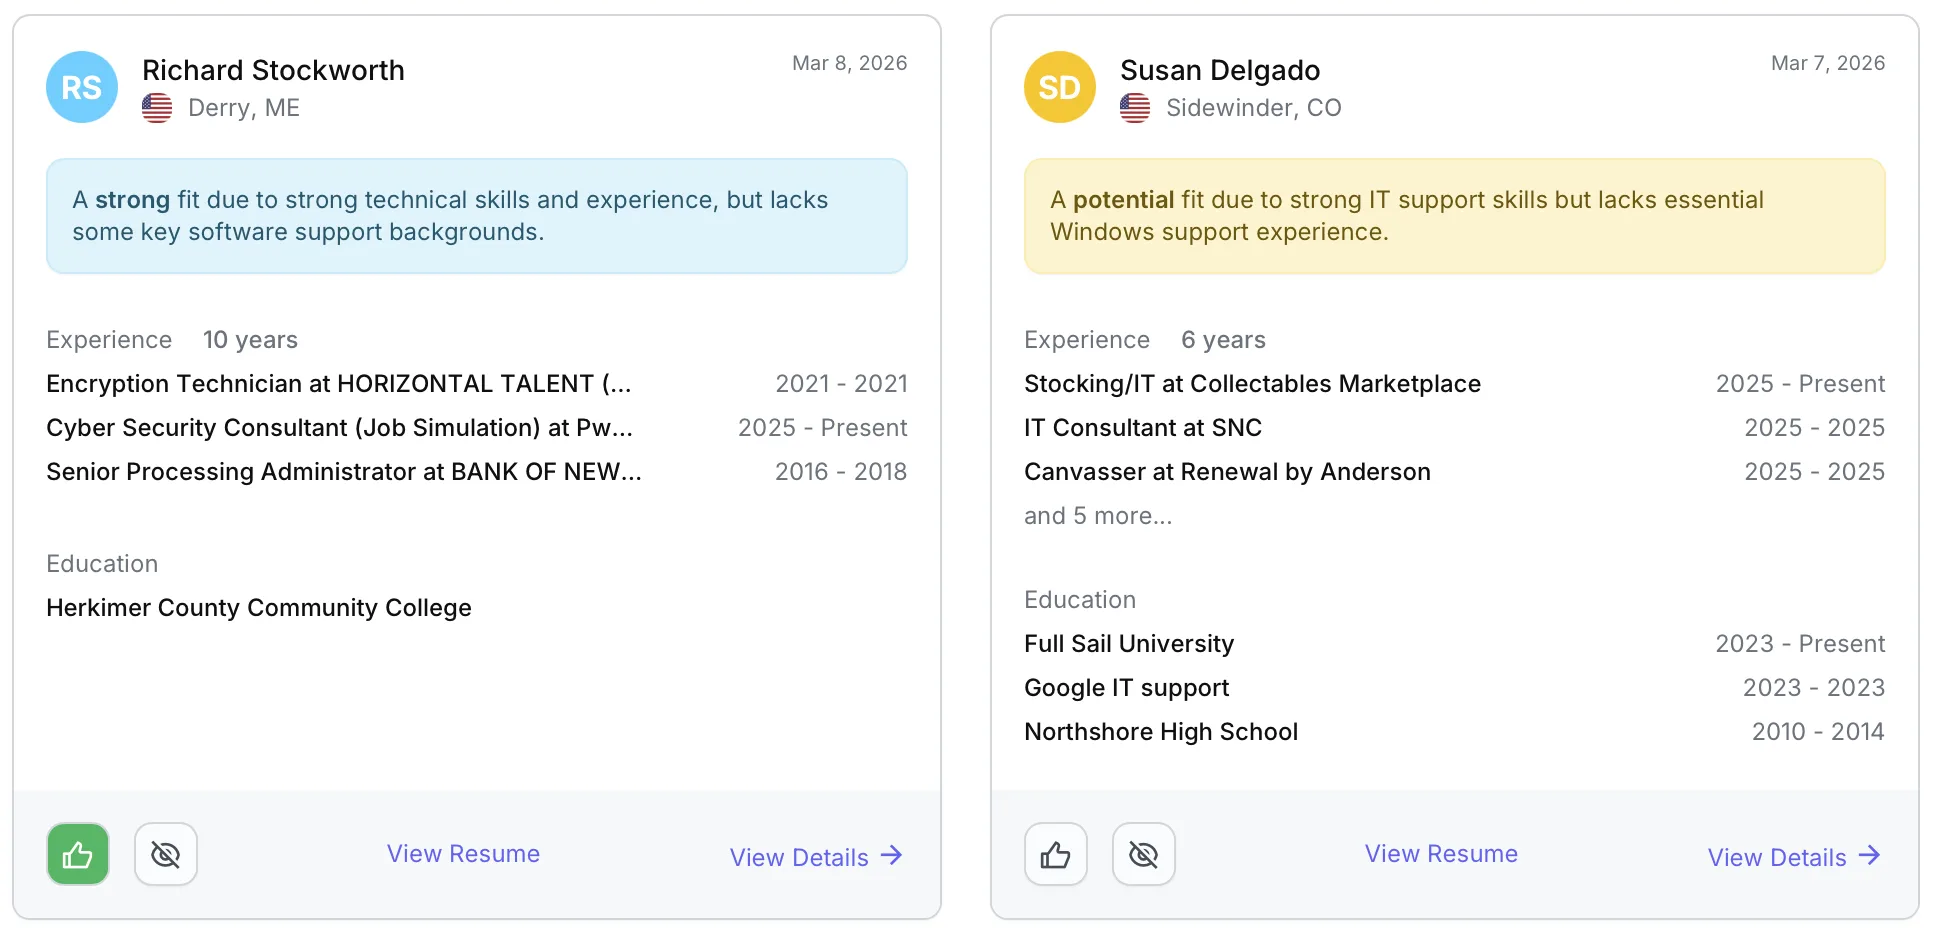Click the arrow next to Susan's View Details
This screenshot has height=932, width=1934.
click(x=1869, y=856)
